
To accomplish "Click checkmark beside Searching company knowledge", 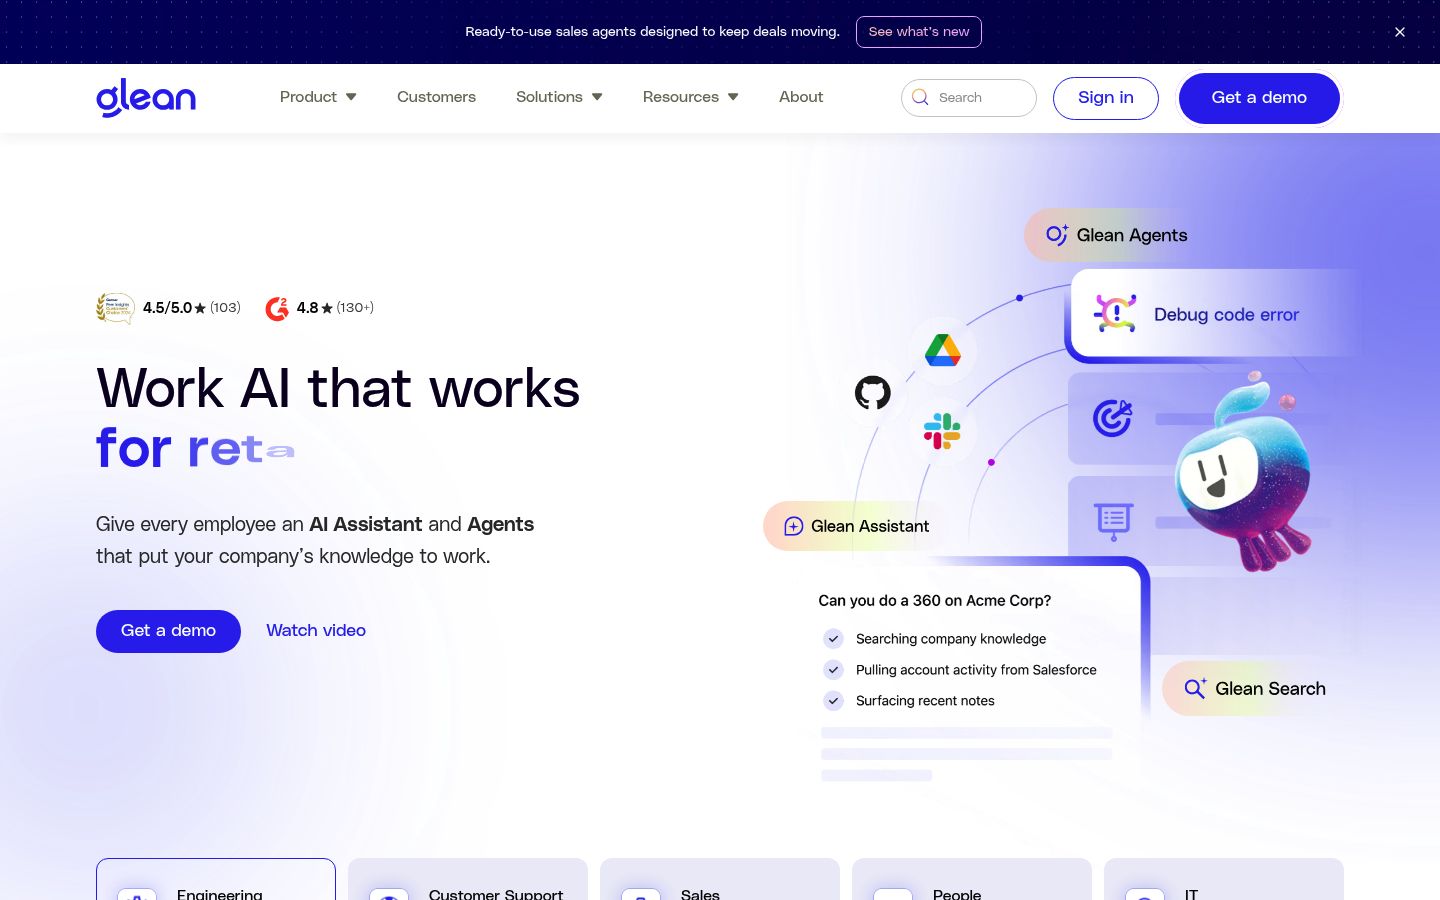I will click(833, 639).
